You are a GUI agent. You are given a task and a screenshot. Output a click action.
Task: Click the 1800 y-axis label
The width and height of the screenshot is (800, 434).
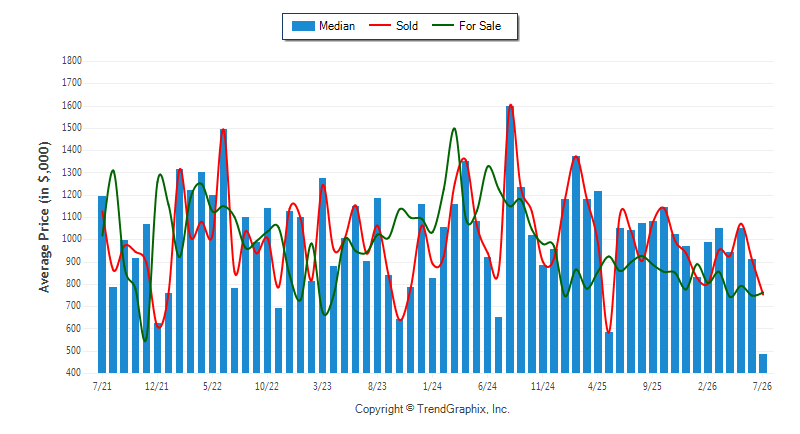coord(72,61)
